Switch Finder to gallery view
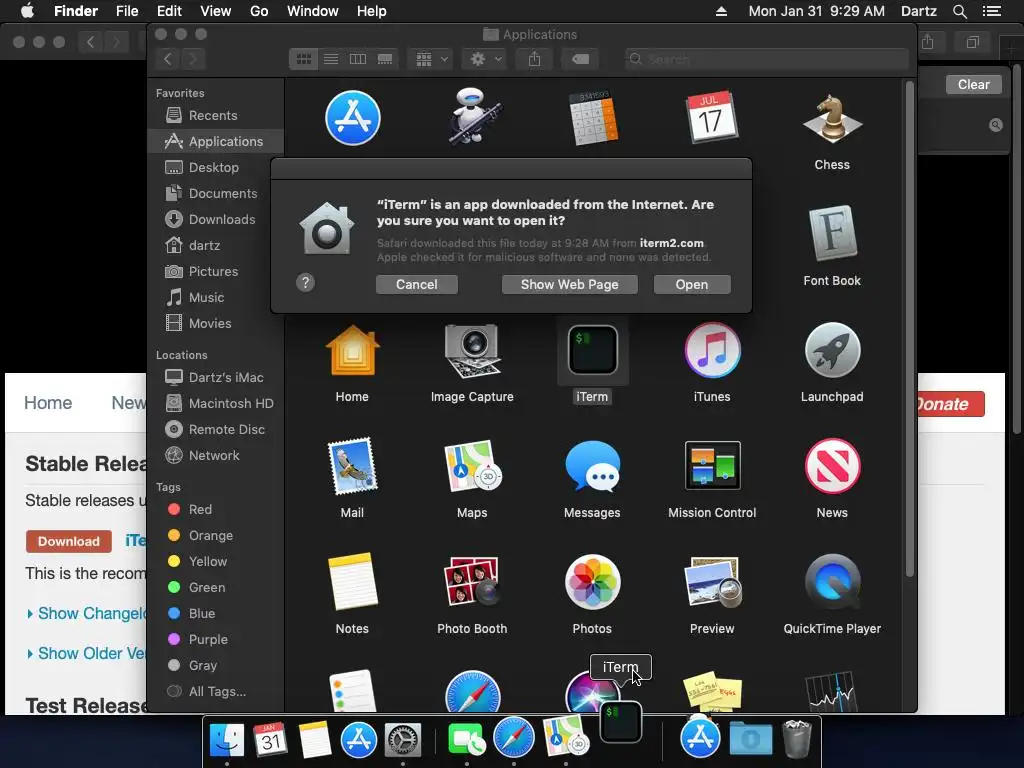Image resolution: width=1024 pixels, height=768 pixels. coord(385,59)
